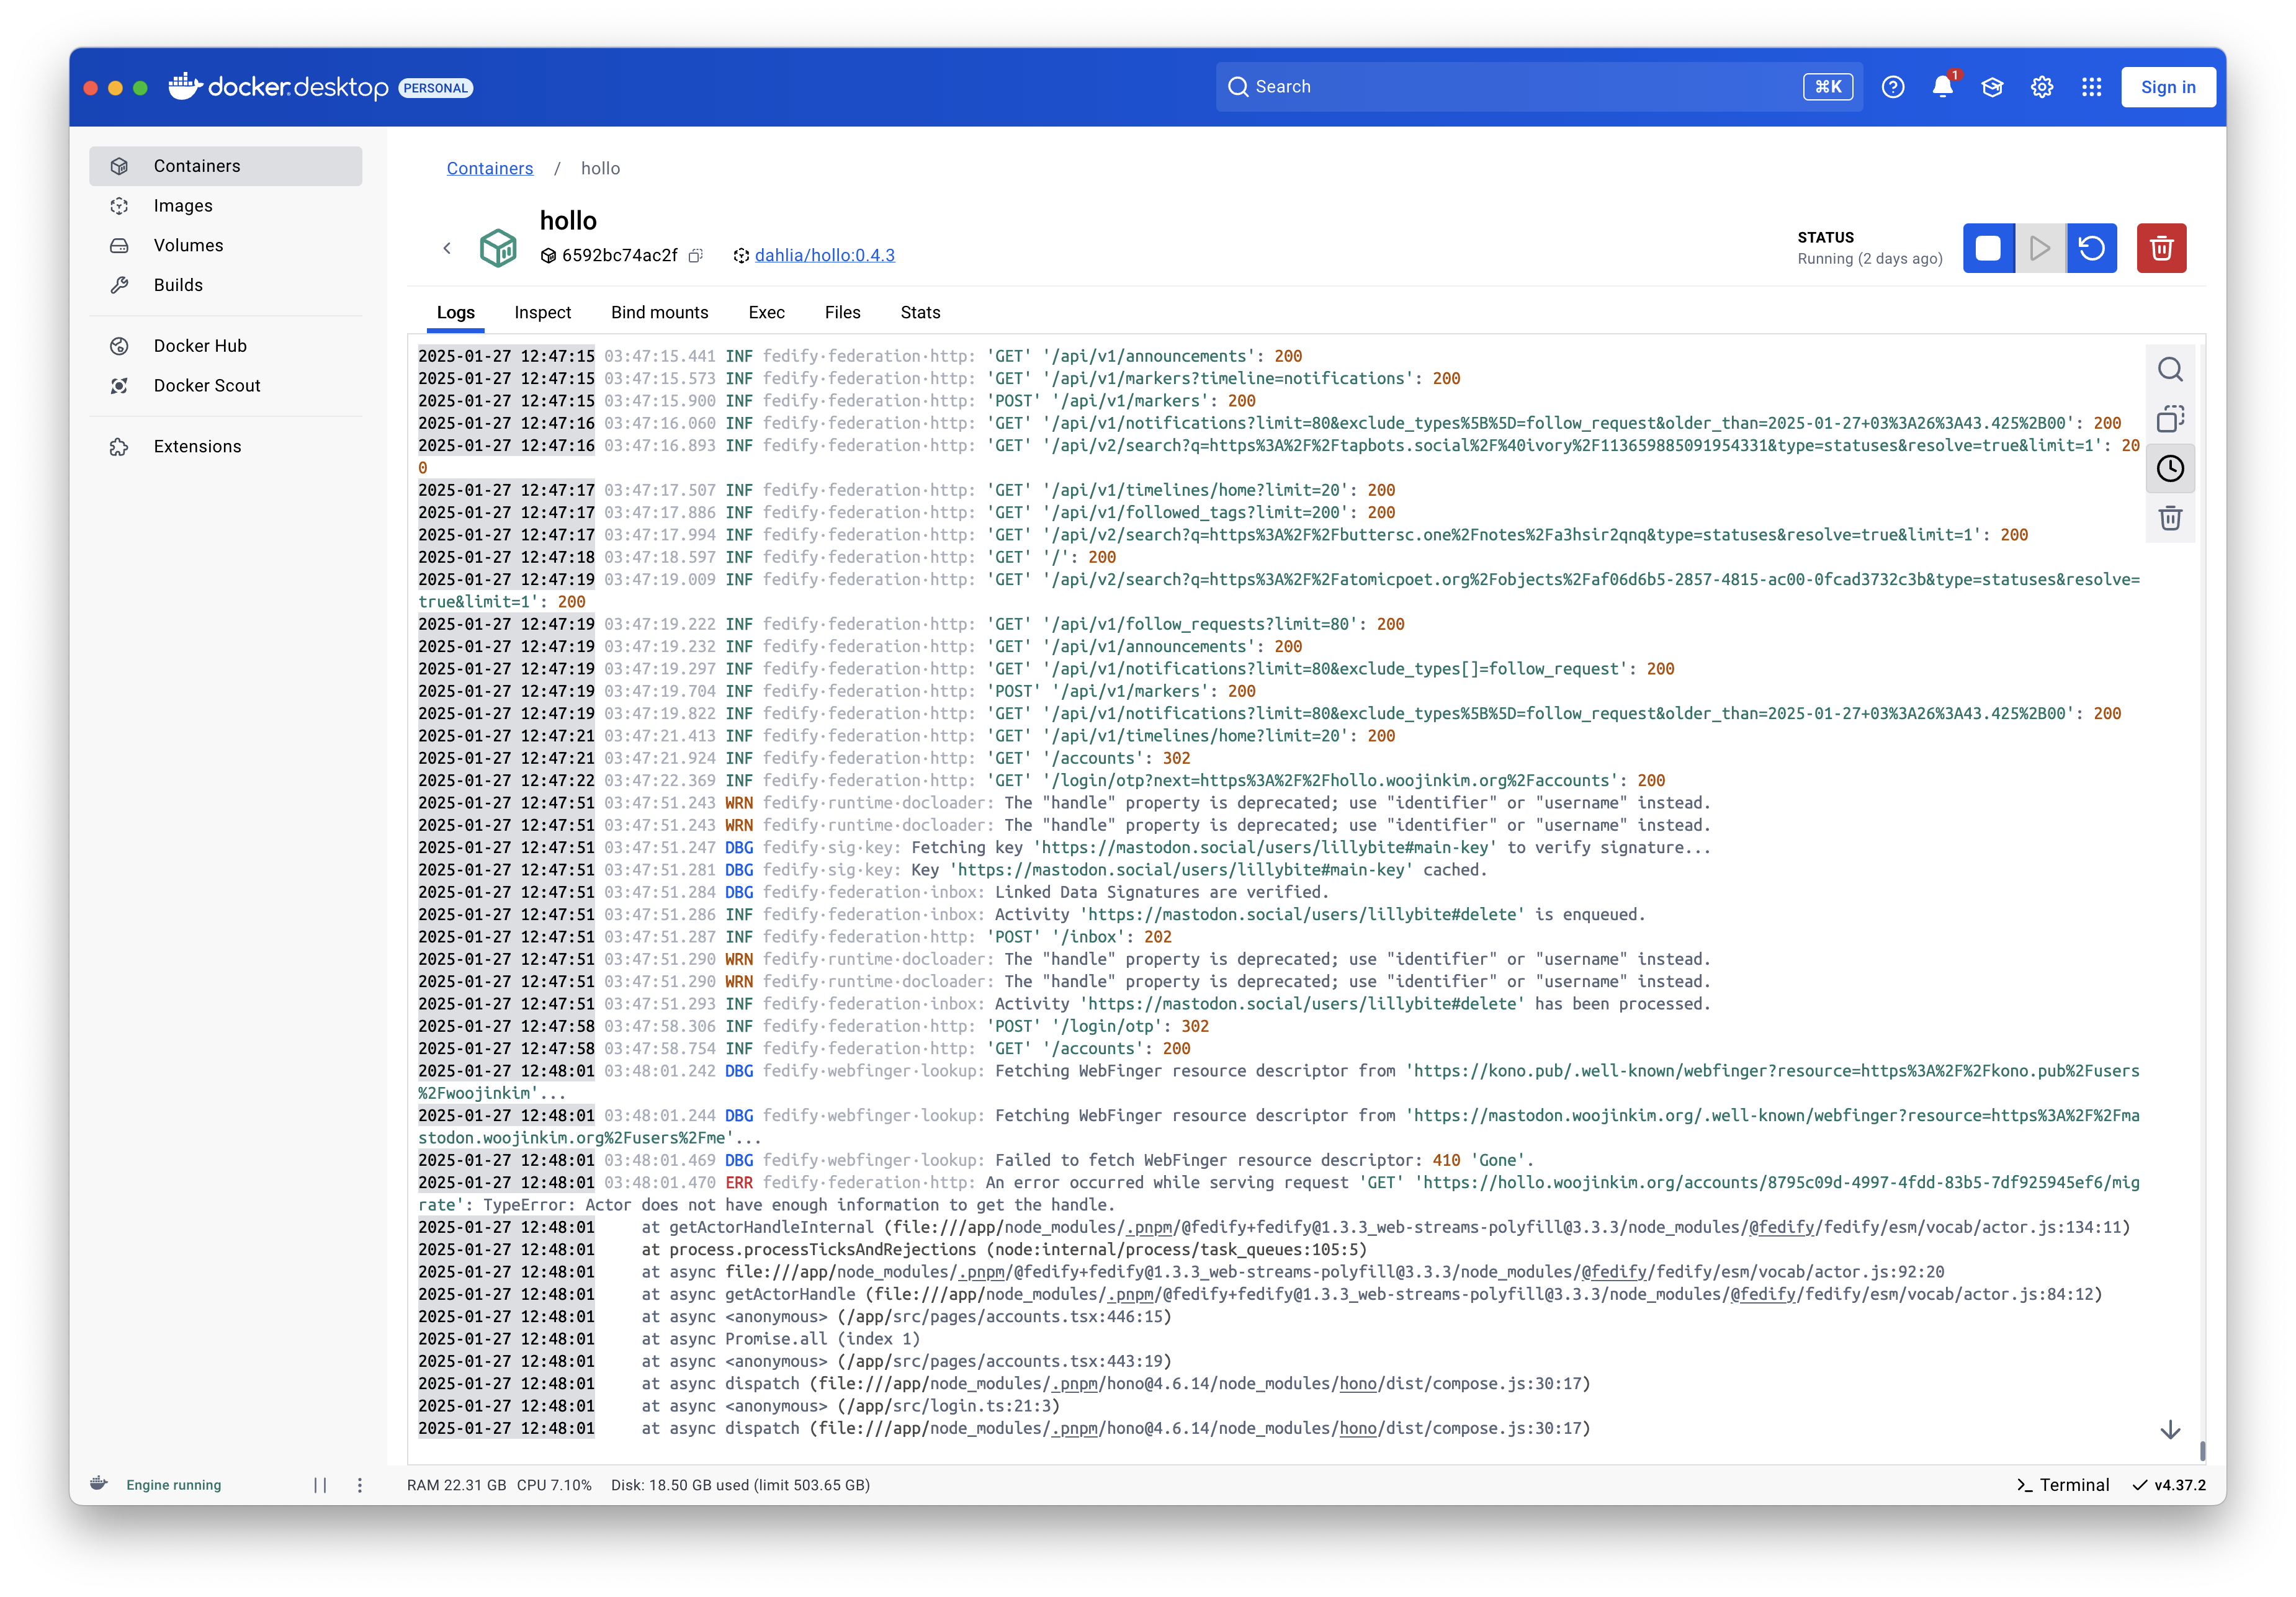Click the RAM 22.31 GB status text
This screenshot has width=2296, height=1597.
[456, 1485]
